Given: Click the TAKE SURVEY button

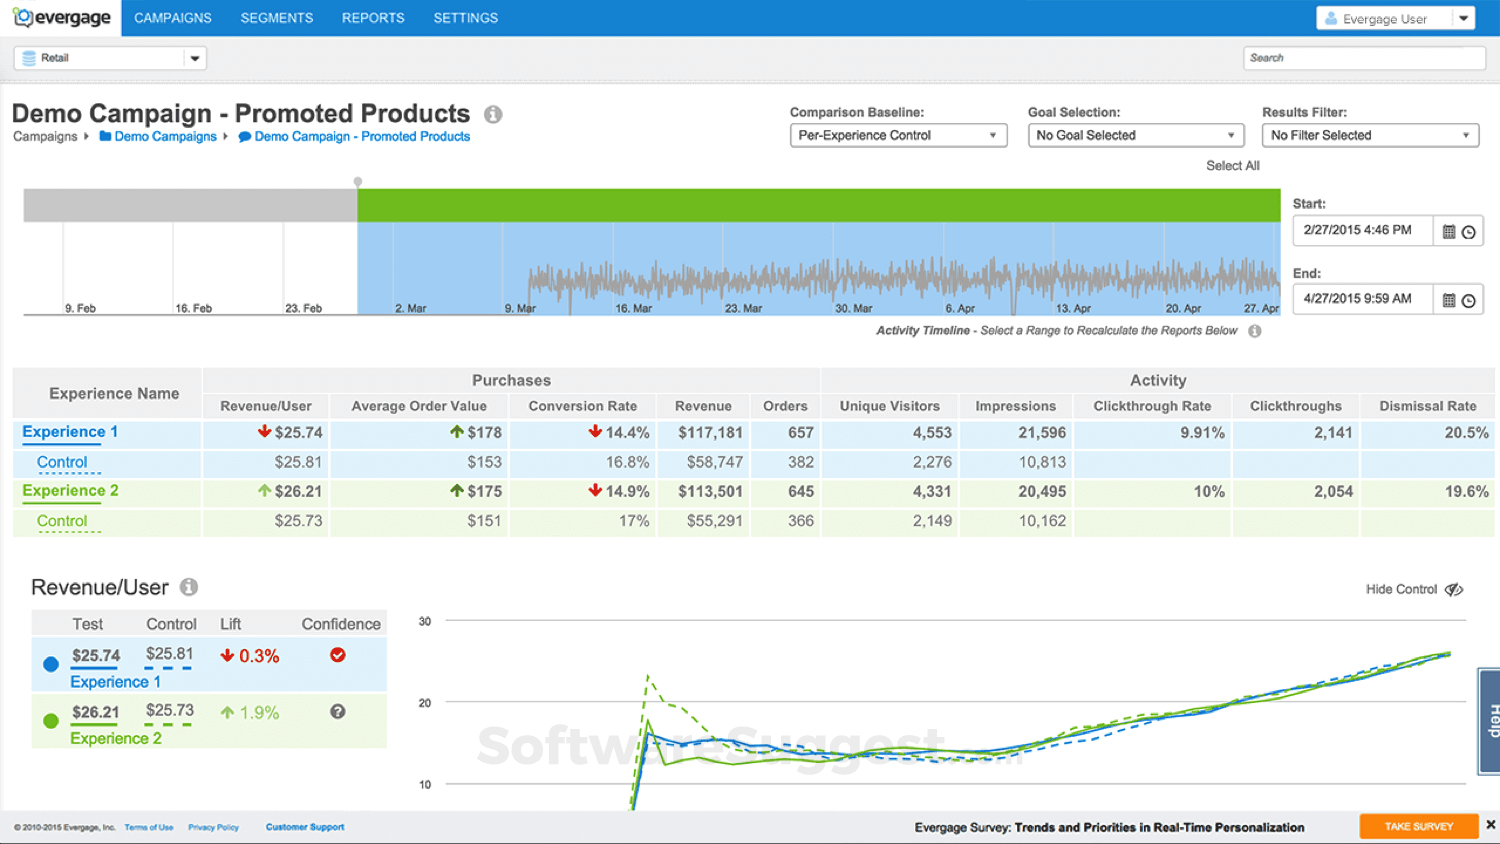Looking at the screenshot, I should click(1418, 826).
